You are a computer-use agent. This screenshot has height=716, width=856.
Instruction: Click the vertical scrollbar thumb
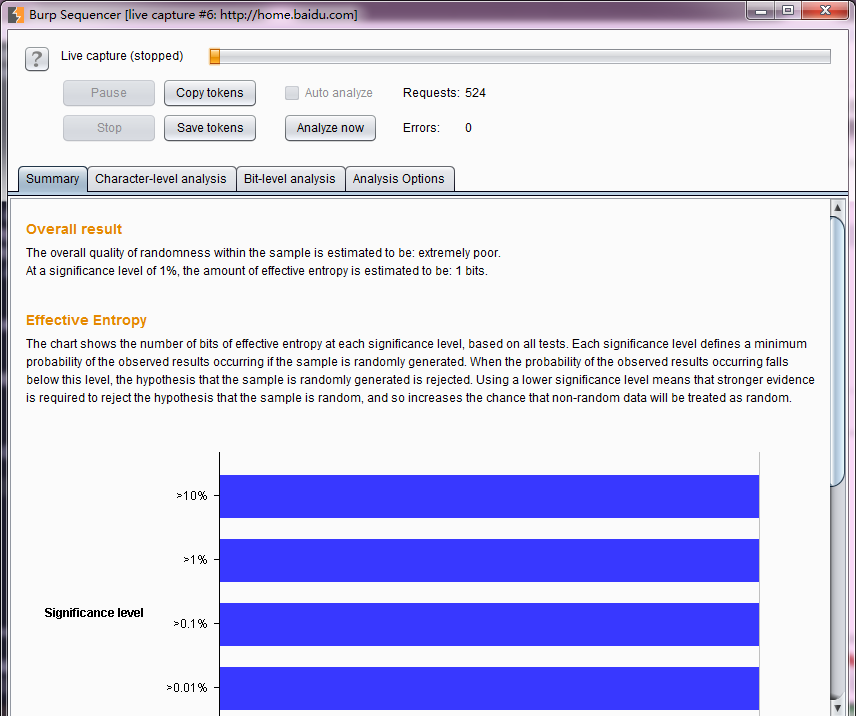click(838, 350)
